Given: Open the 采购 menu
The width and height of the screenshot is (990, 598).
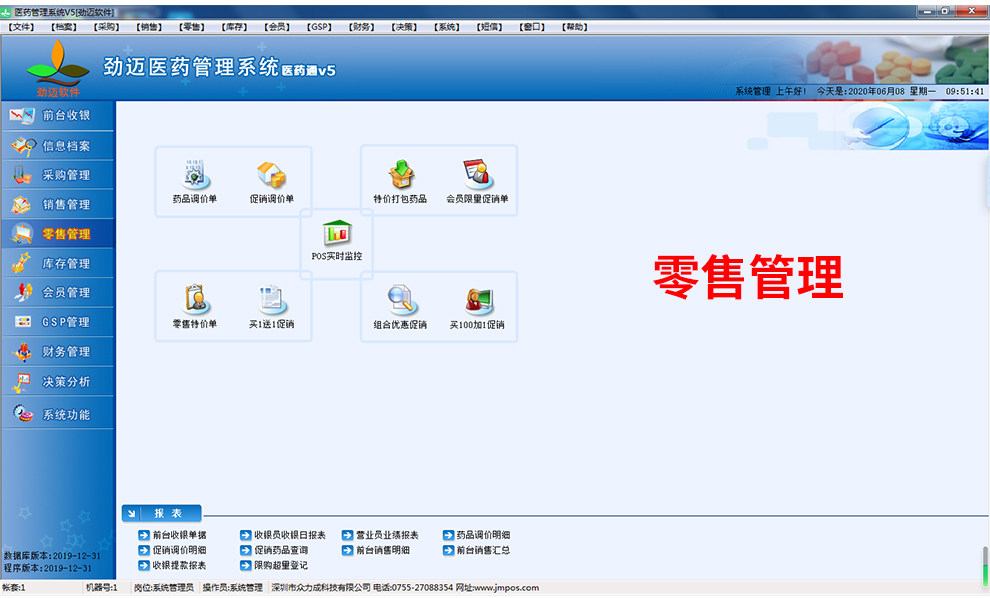Looking at the screenshot, I should click(107, 27).
